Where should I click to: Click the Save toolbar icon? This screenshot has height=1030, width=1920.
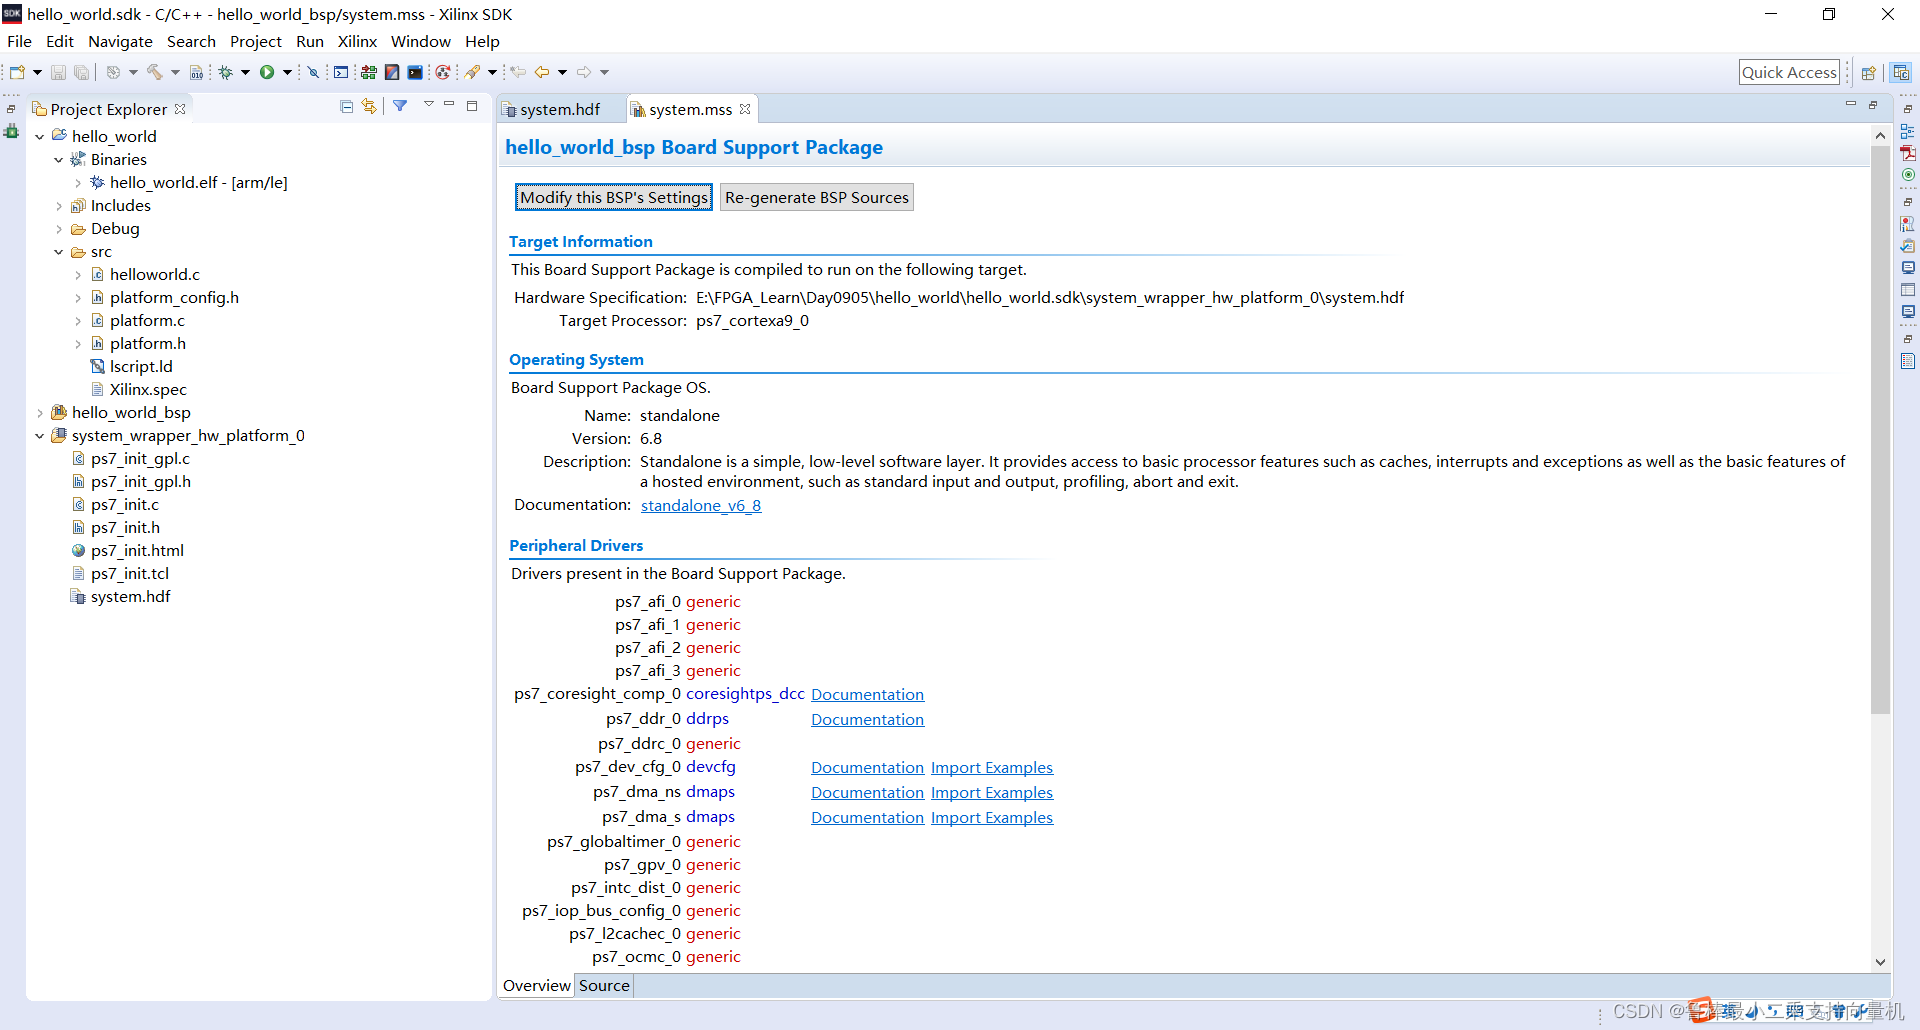58,72
